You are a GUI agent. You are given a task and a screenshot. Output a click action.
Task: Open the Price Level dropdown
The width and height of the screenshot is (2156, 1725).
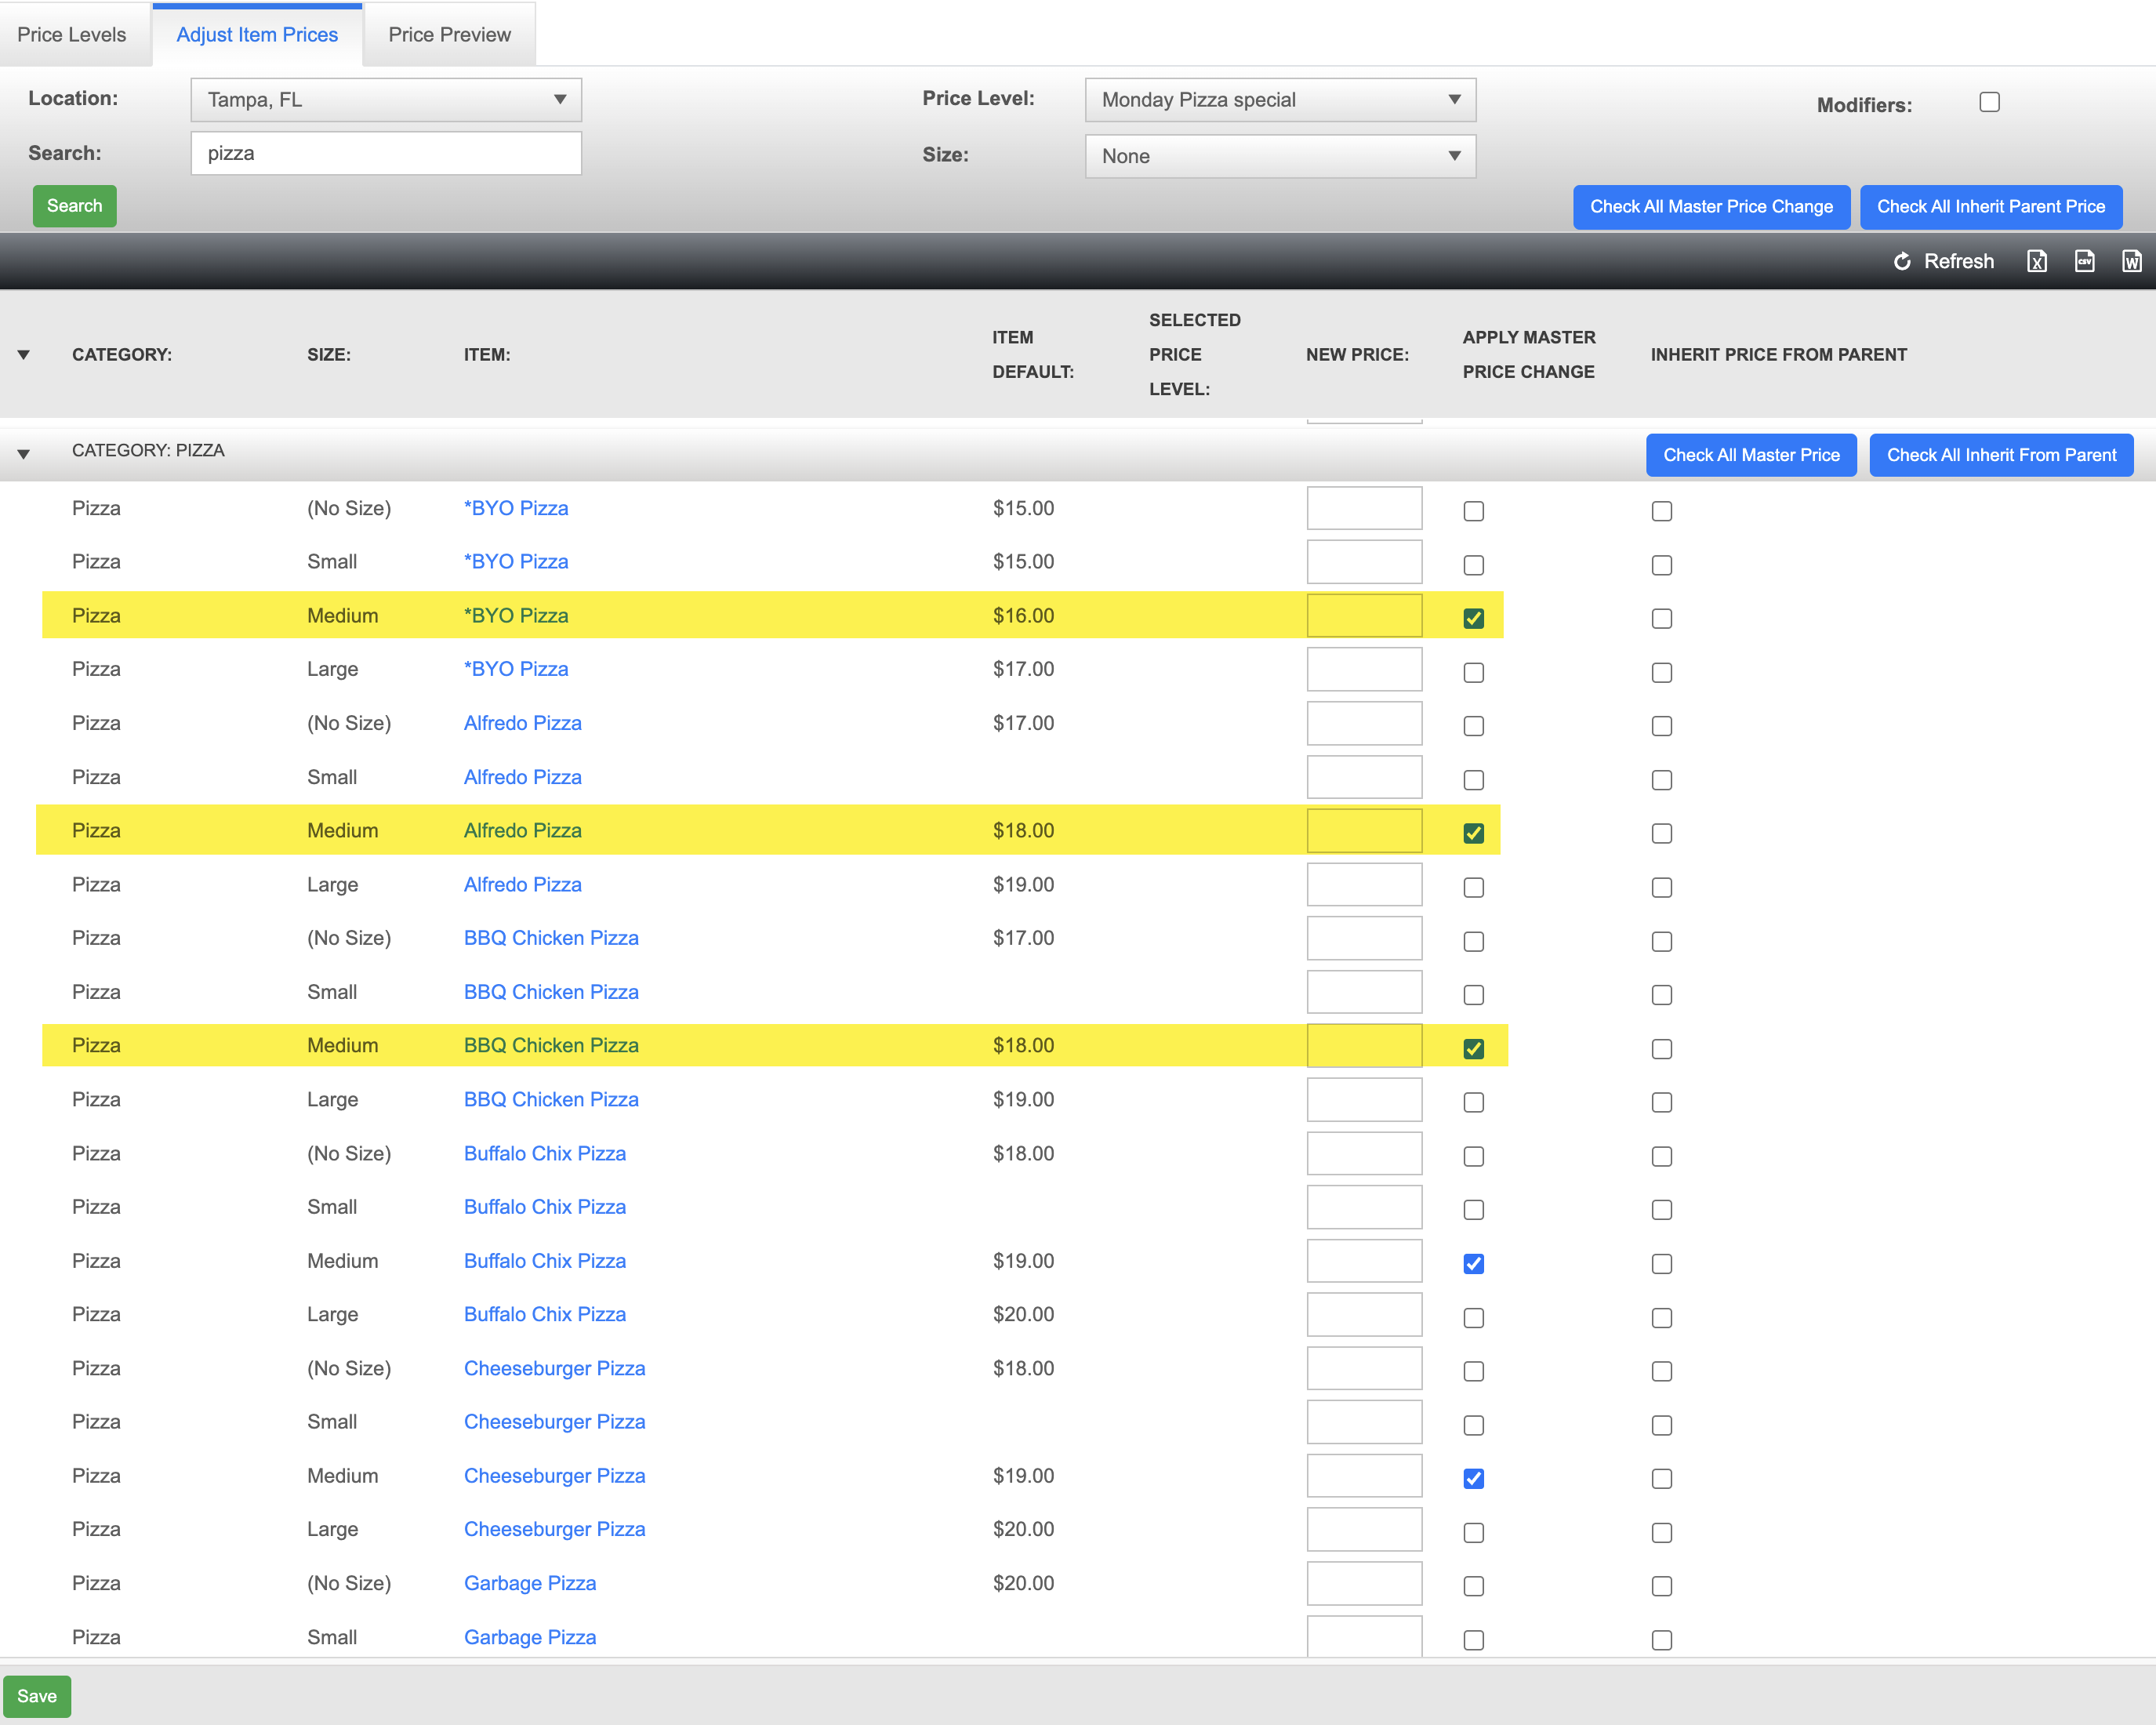tap(1279, 100)
